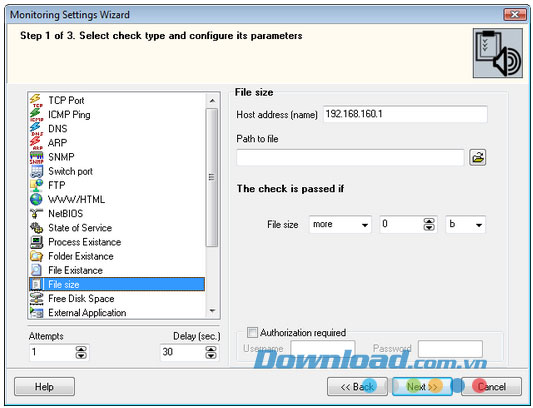Click the Help button
Image resolution: width=533 pixels, height=408 pixels.
(45, 387)
